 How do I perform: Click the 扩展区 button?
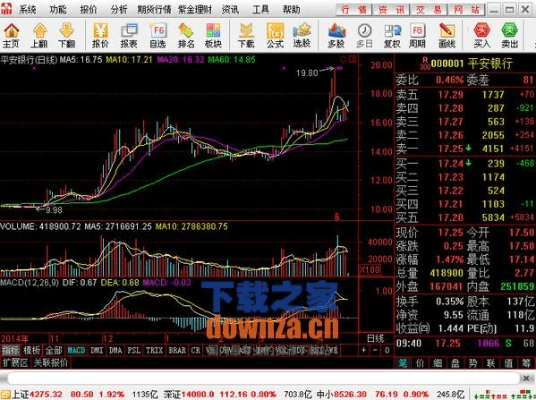pos(15,362)
